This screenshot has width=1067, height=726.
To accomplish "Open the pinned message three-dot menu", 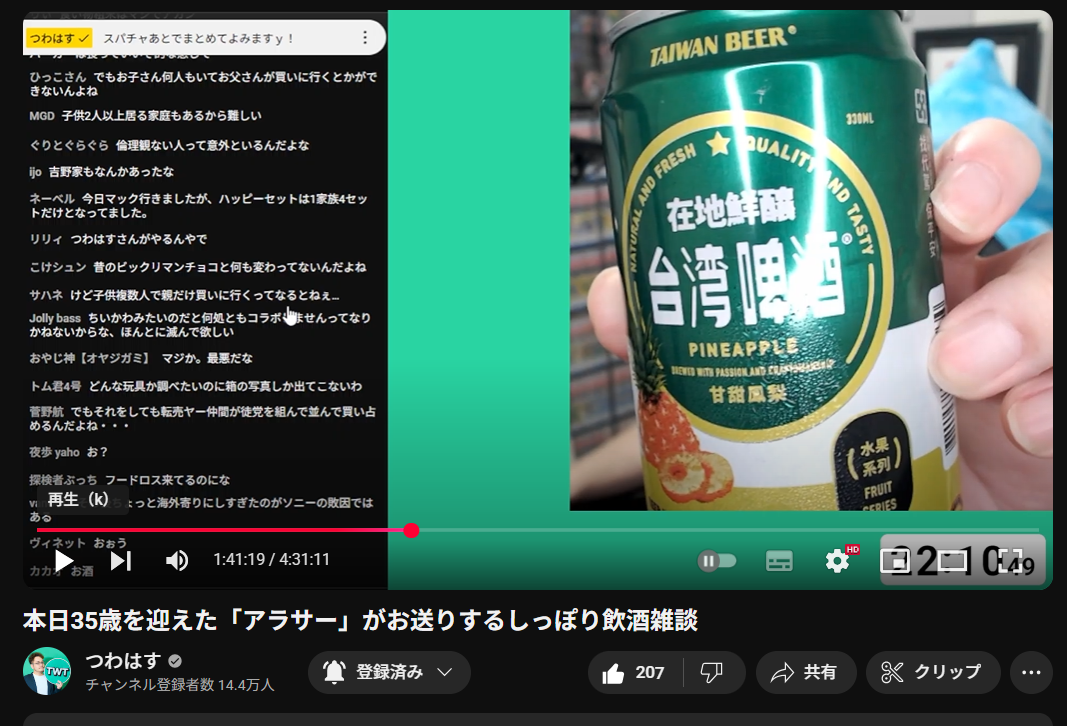I will [x=365, y=37].
